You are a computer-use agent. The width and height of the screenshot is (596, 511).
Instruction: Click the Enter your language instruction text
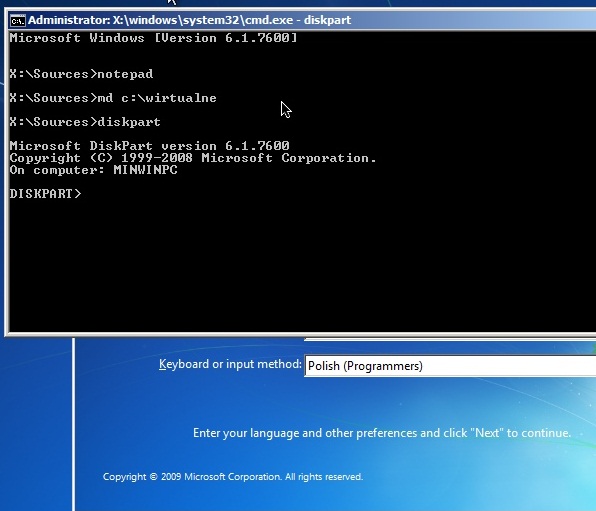[382, 433]
